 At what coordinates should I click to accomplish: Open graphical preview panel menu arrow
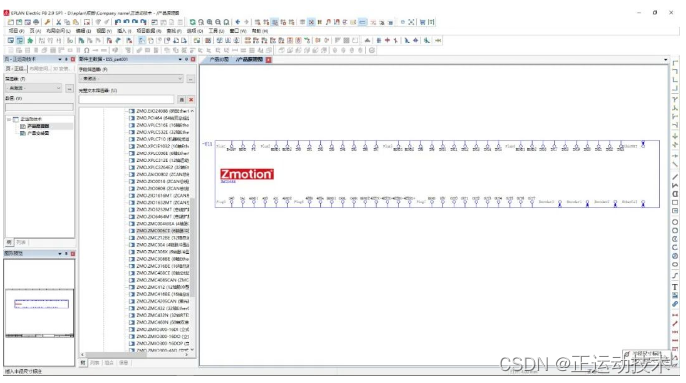pyautogui.click(x=60, y=253)
